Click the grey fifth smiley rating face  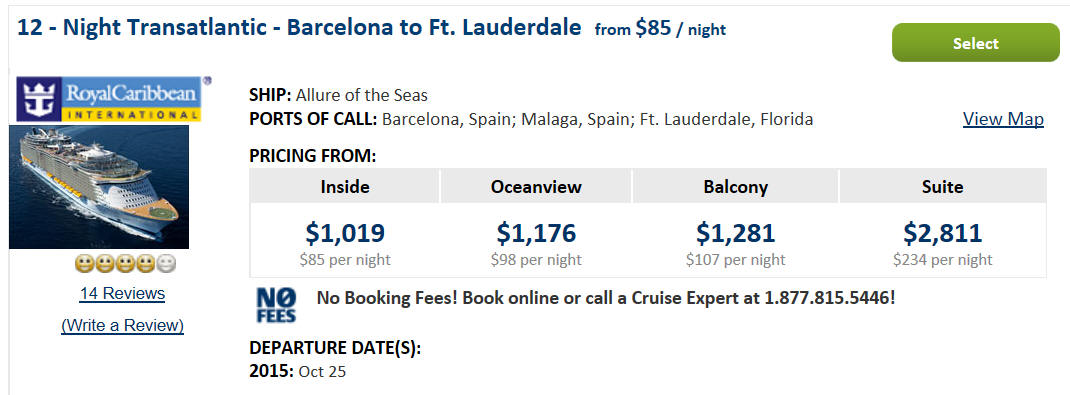point(167,264)
